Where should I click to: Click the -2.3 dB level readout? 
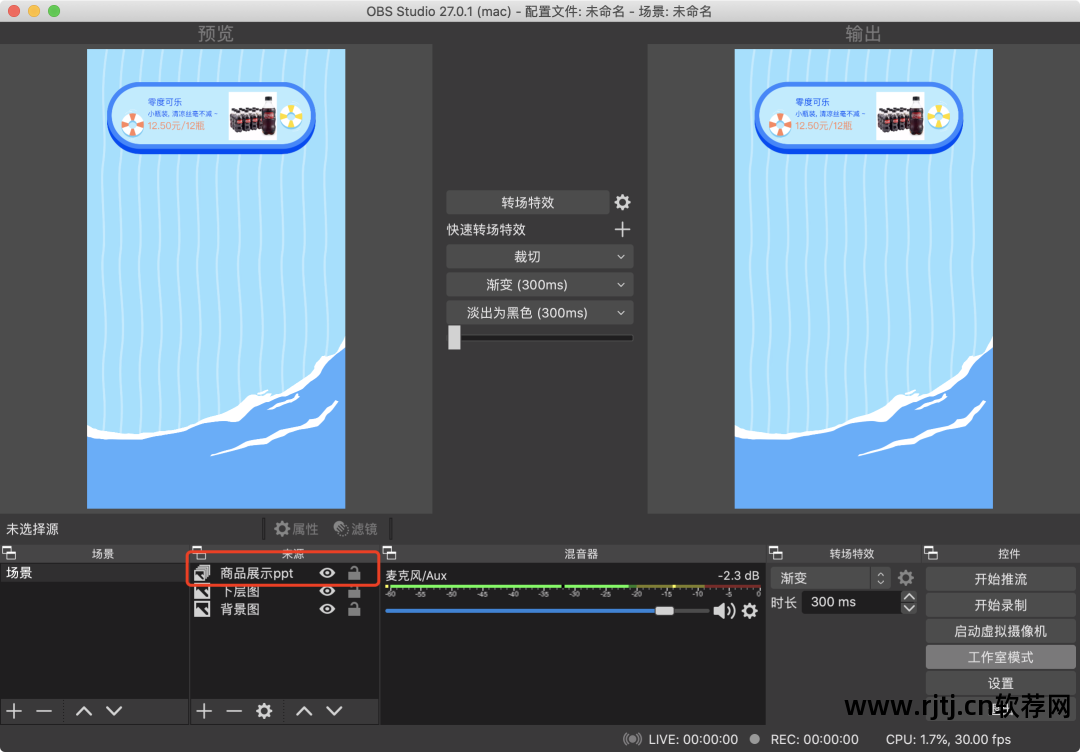[x=738, y=575]
